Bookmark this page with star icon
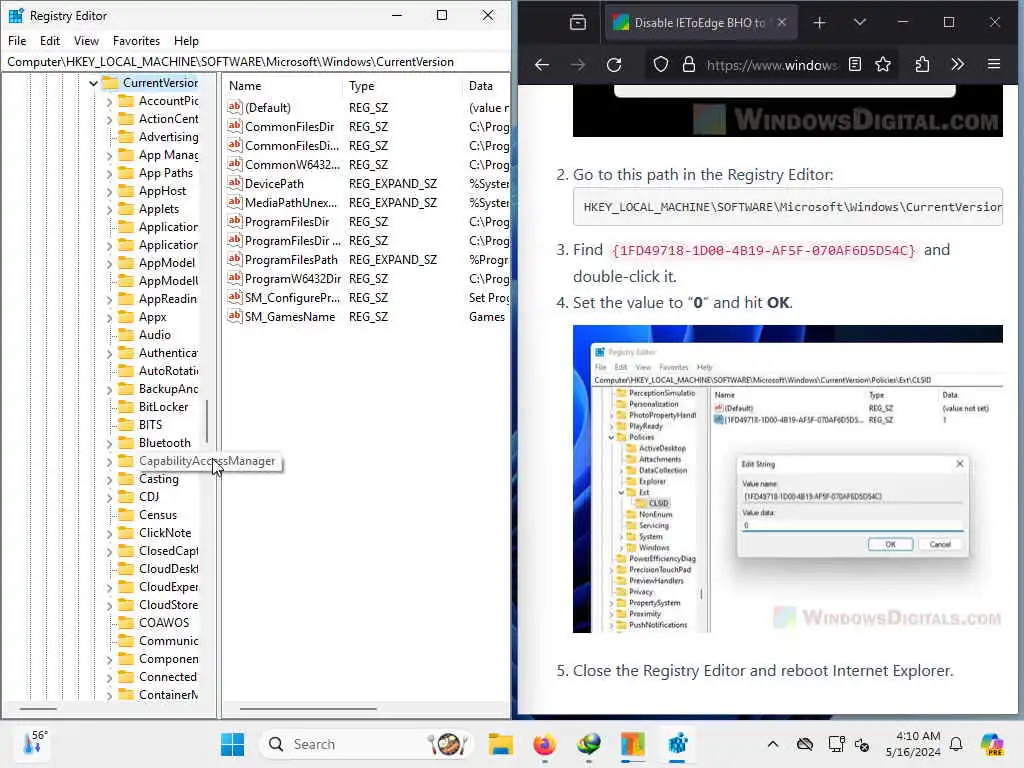 click(x=883, y=64)
